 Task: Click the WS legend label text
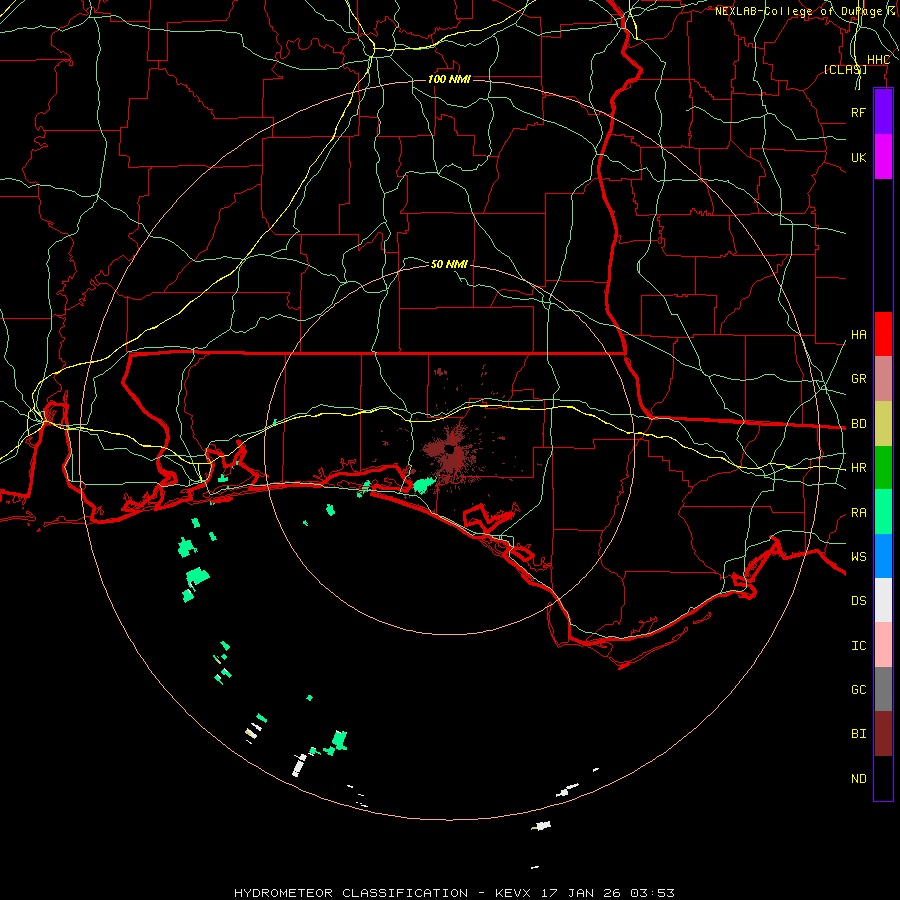click(858, 557)
